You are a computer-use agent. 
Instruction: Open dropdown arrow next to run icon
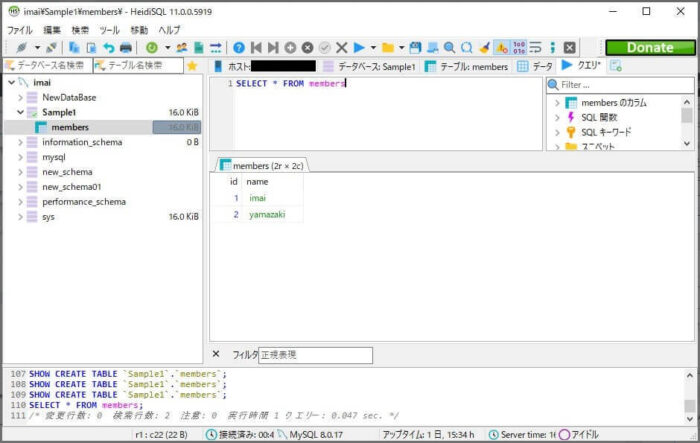[373, 48]
